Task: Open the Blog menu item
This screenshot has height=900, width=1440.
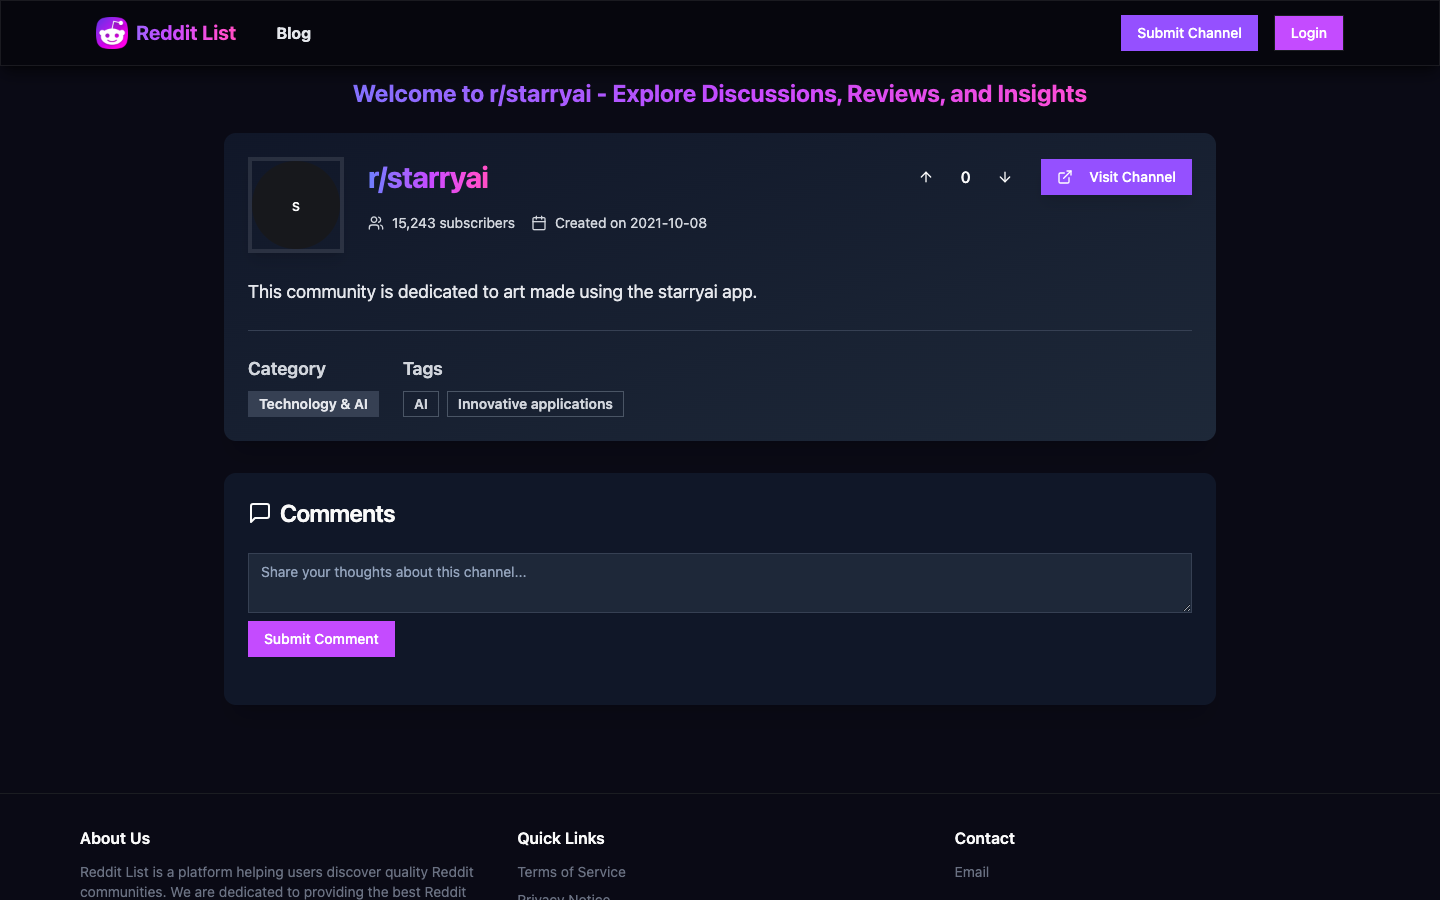Action: (x=293, y=33)
